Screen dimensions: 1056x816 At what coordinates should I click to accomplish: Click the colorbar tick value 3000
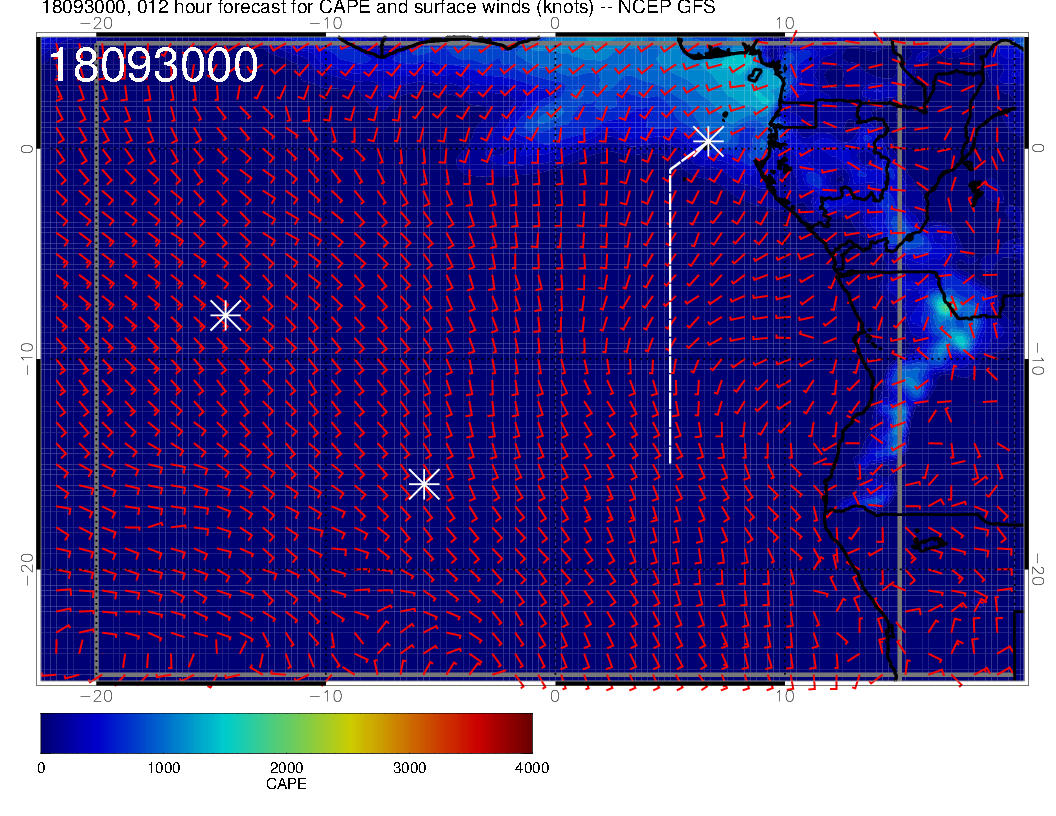pos(409,768)
